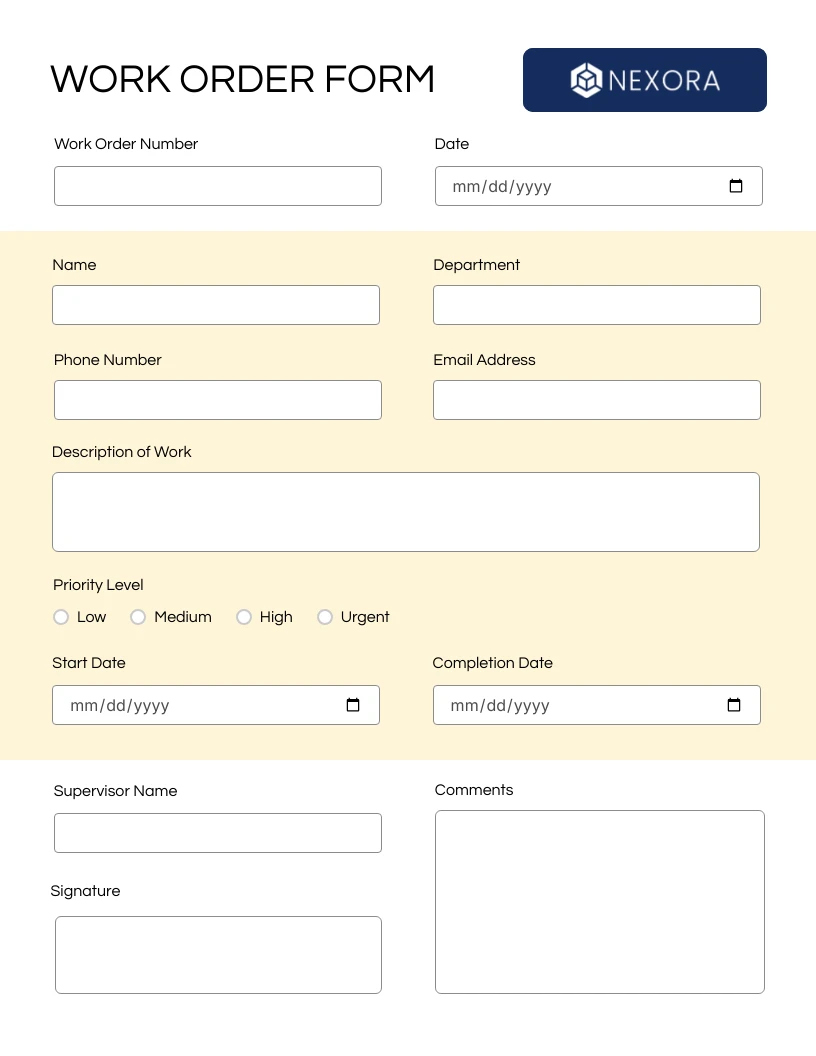The height and width of the screenshot is (1056, 816).
Task: Click the 'Phone Number' label
Action: [108, 360]
